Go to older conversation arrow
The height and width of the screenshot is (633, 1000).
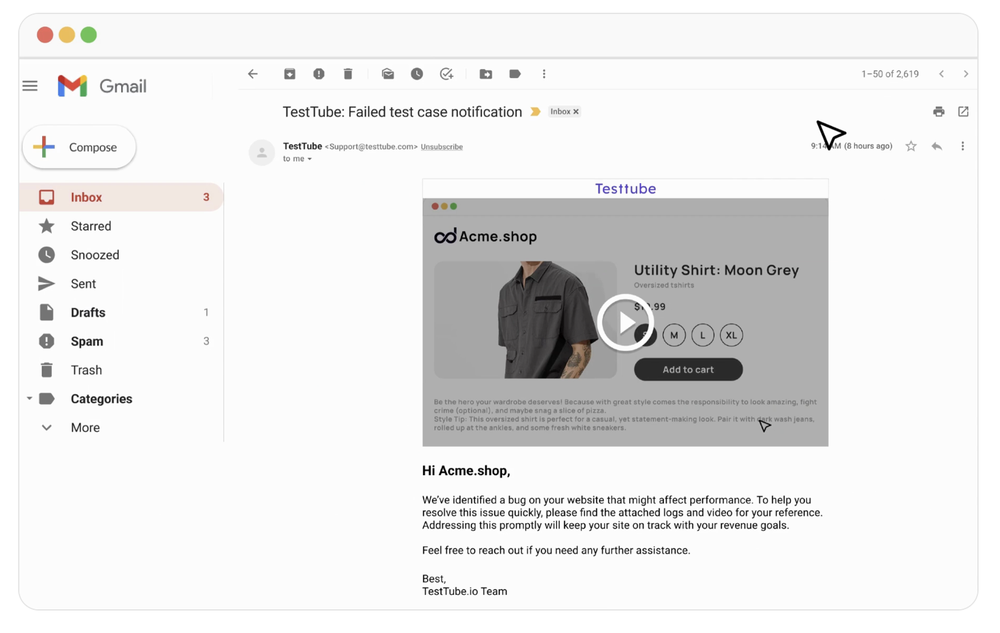coord(966,74)
